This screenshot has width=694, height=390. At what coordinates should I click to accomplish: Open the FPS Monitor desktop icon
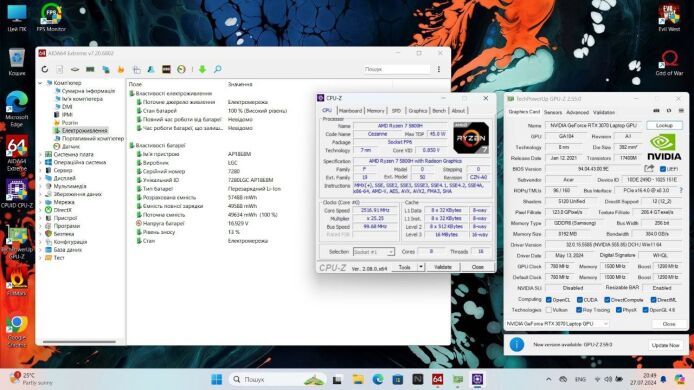click(51, 18)
